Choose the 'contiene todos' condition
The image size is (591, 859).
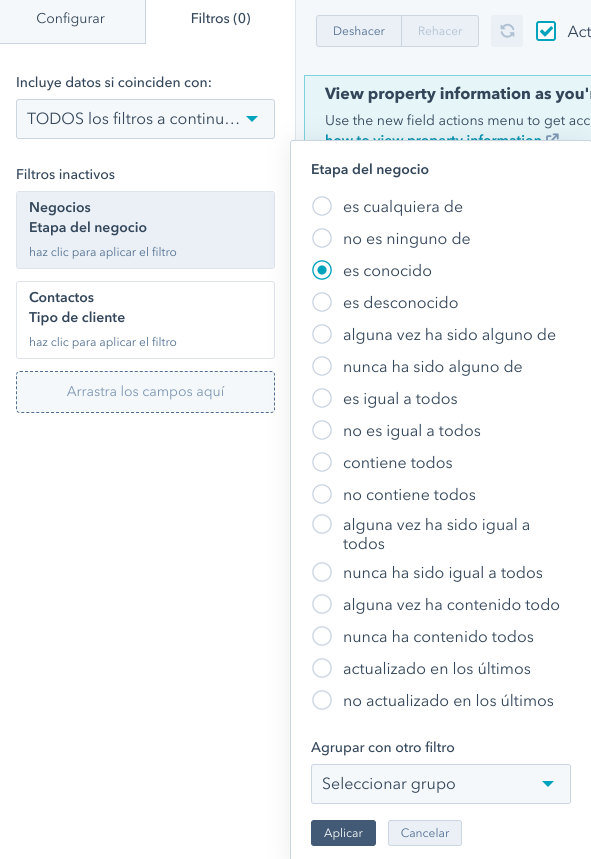coord(322,462)
